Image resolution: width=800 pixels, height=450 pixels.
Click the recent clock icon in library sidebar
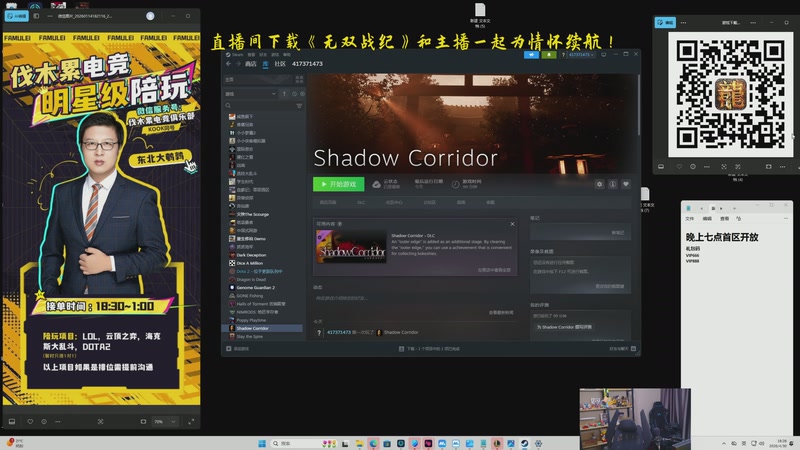point(294,94)
